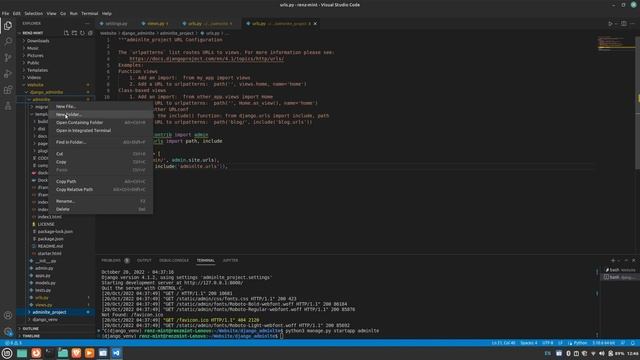Choose Delete from context menu
Screen dimensions: 640x360
100,209
